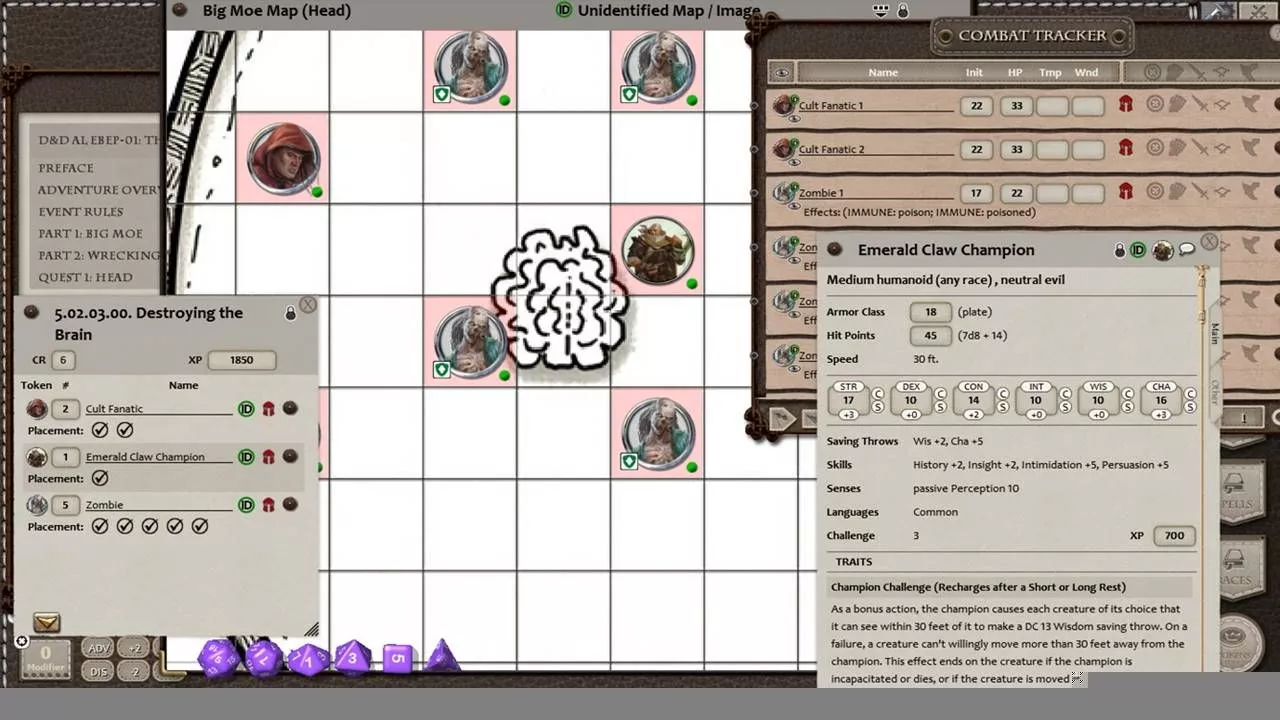Open the attack sword section for Cult Fanatic 1
Screen dimensions: 1280x720
(1200, 104)
